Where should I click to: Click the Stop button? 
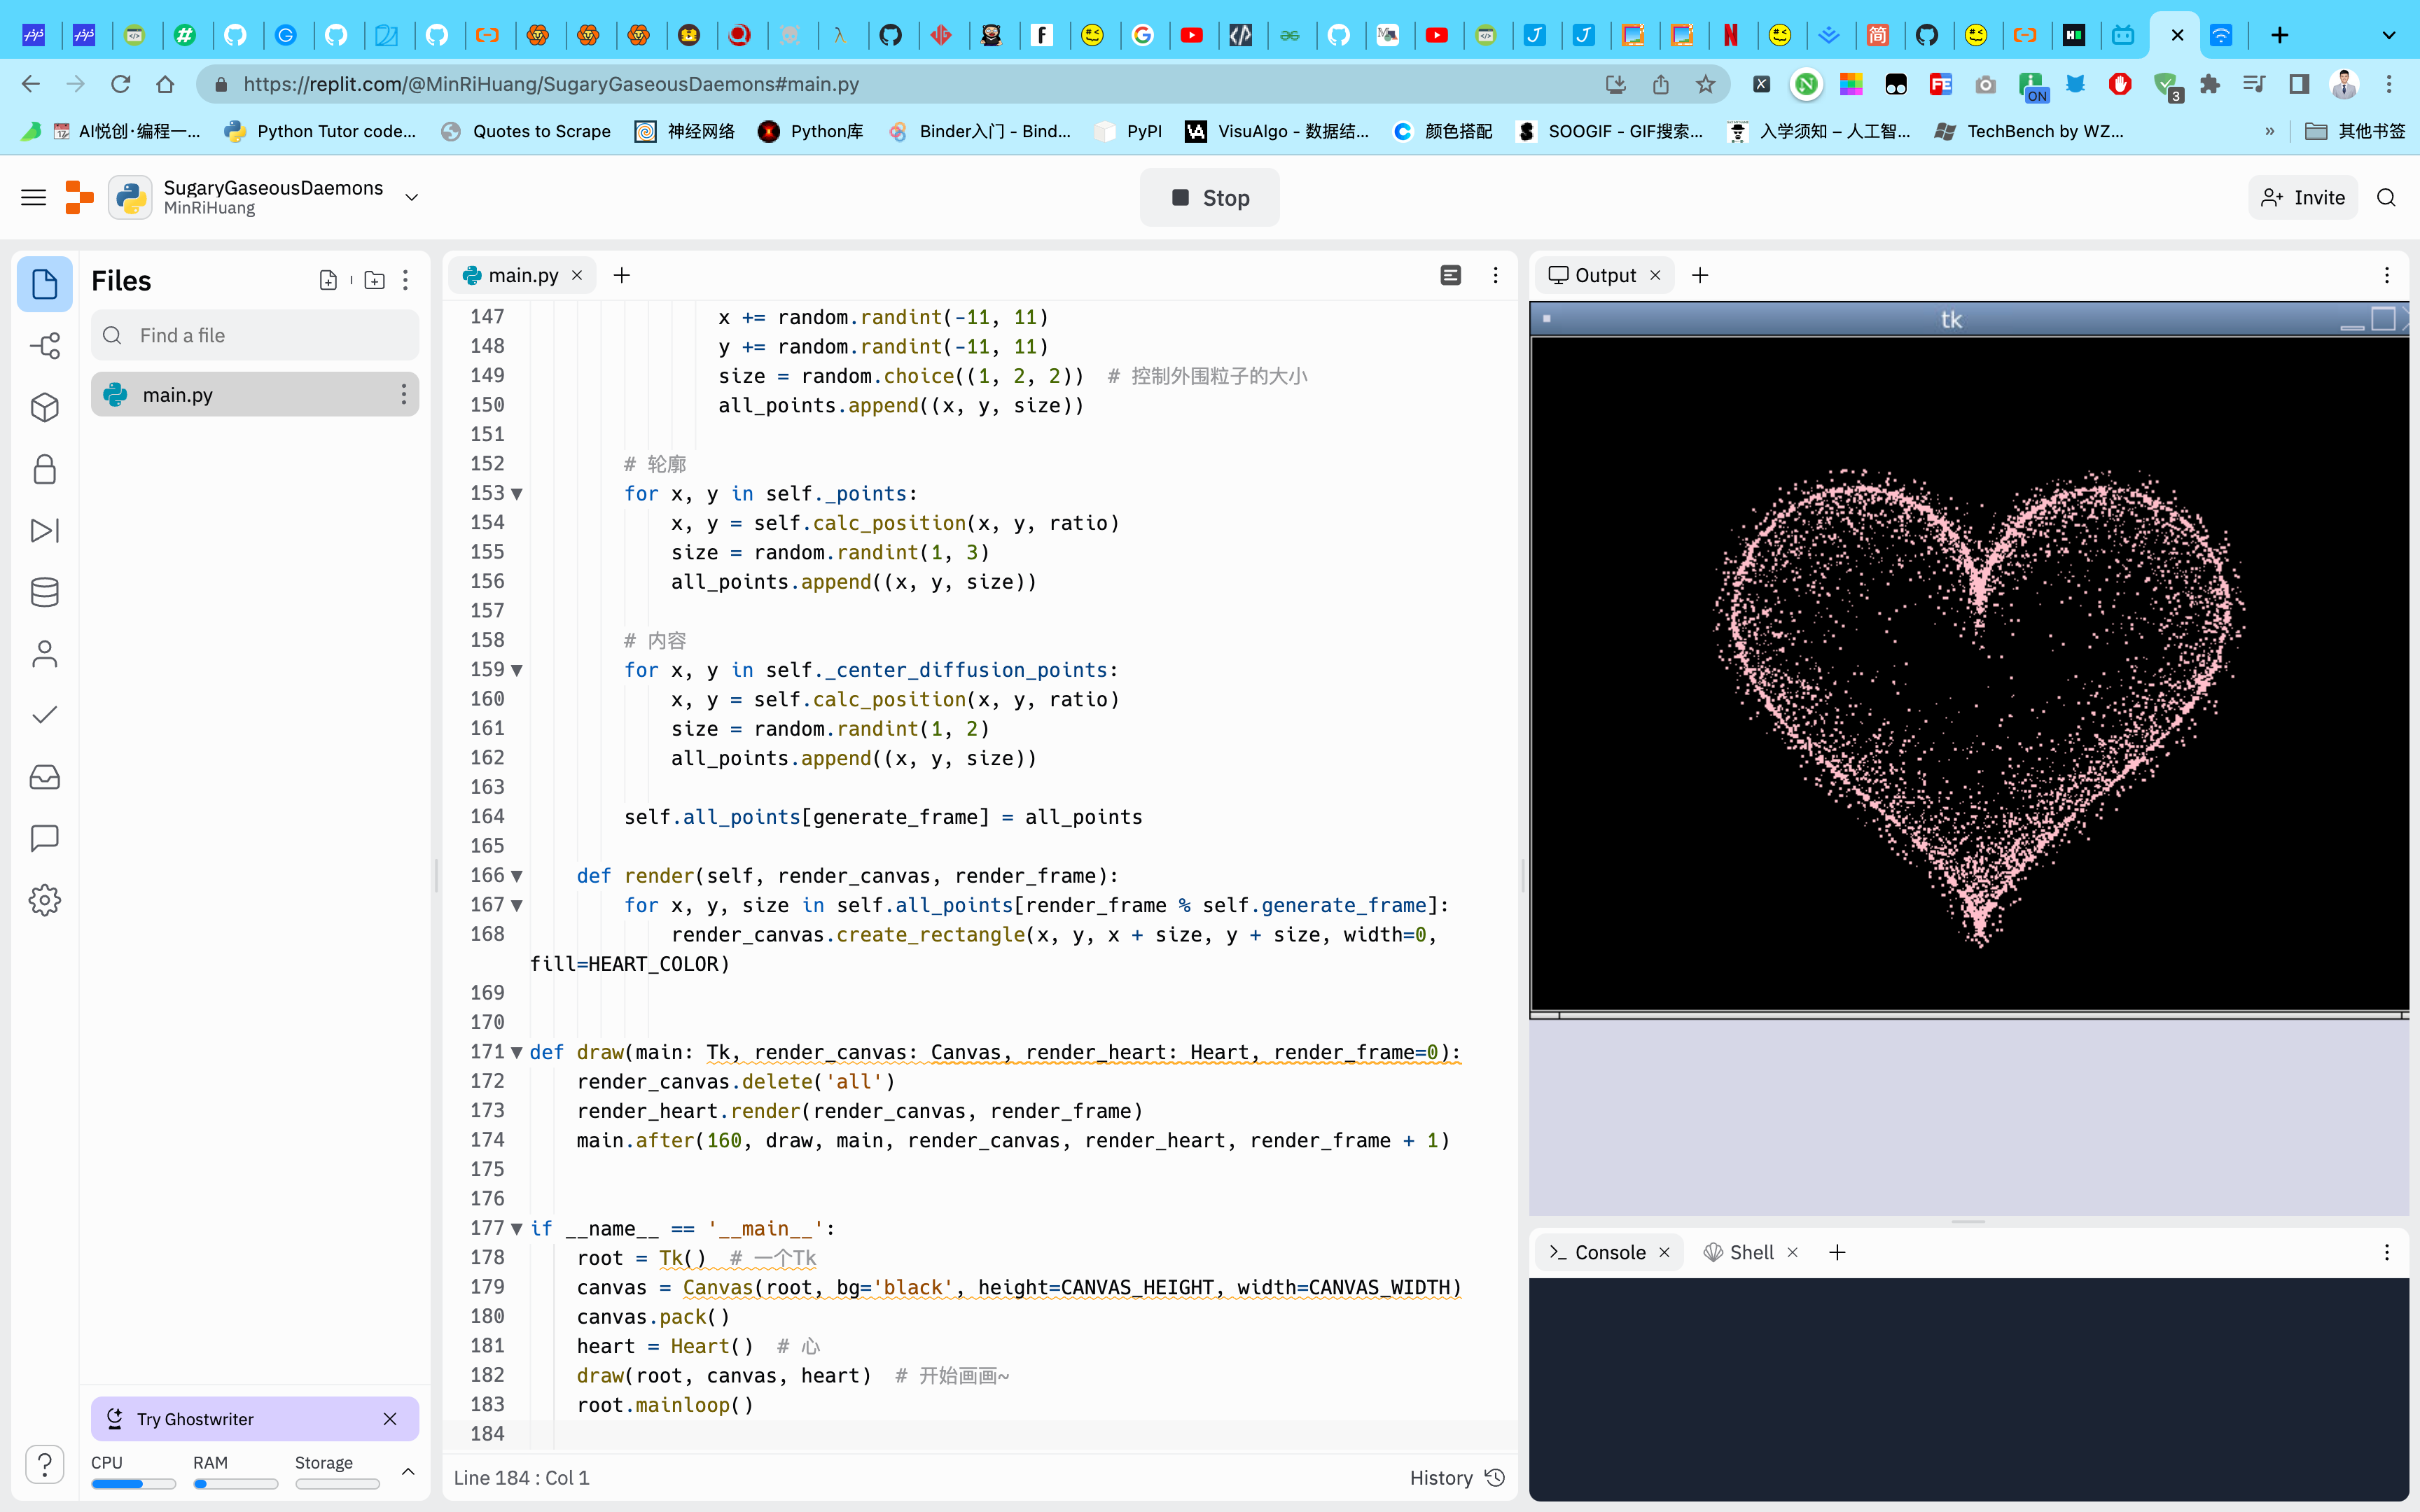1209,198
